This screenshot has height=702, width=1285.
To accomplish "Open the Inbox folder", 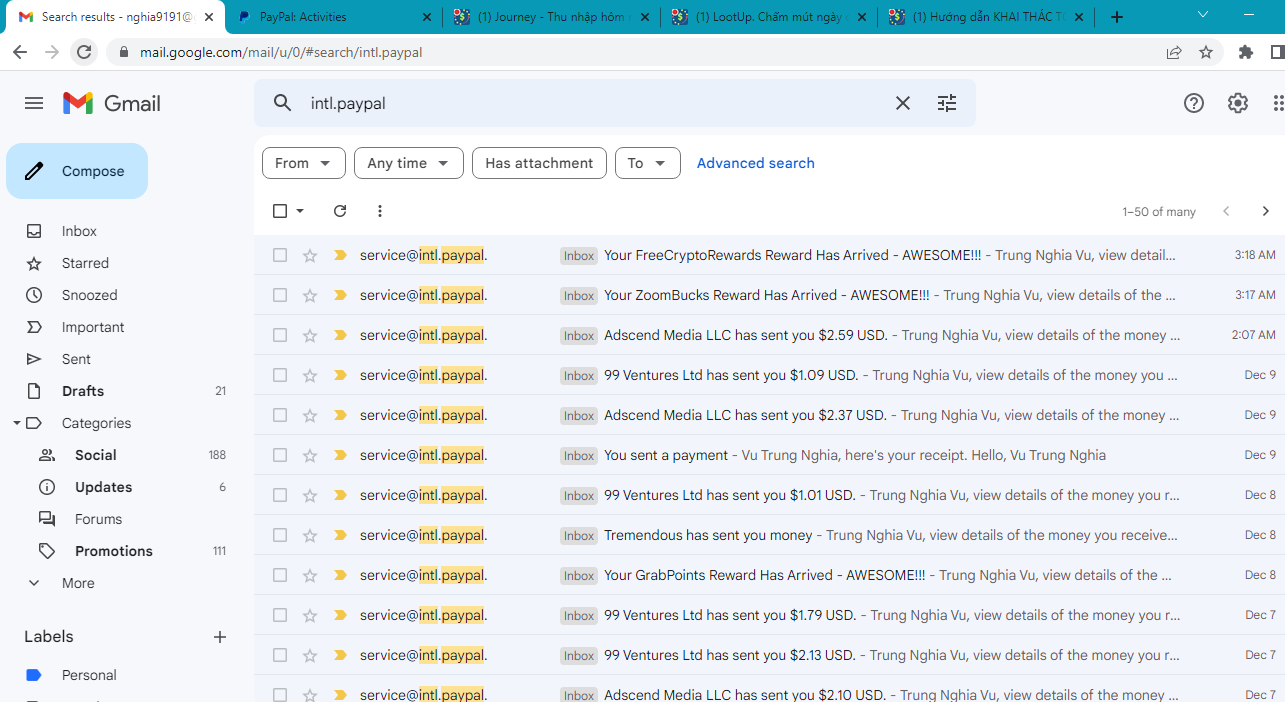I will pos(79,231).
